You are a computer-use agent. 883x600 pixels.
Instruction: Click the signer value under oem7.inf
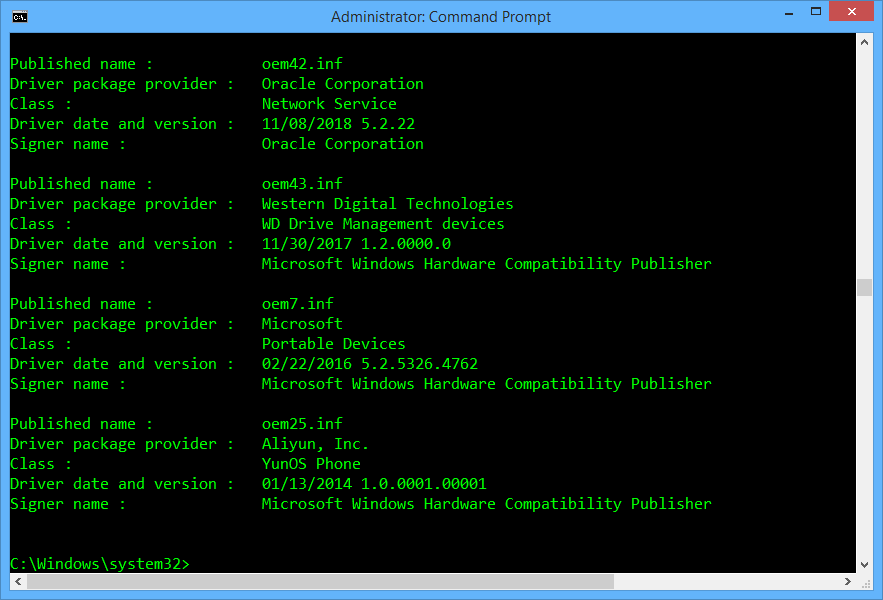pos(487,384)
